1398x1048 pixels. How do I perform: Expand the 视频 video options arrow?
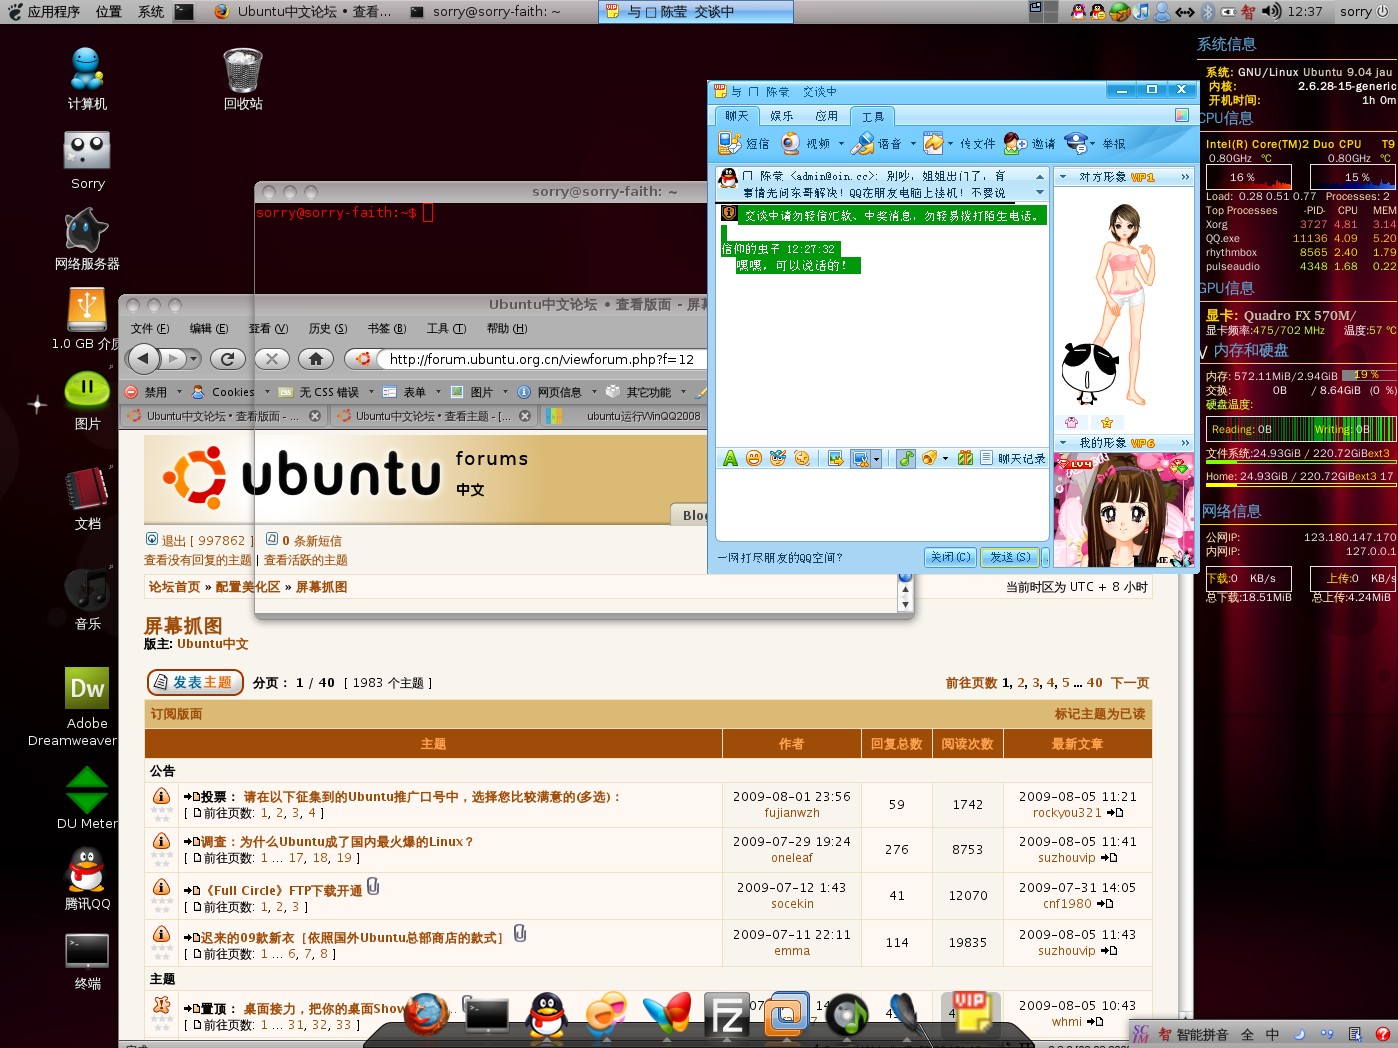point(841,144)
